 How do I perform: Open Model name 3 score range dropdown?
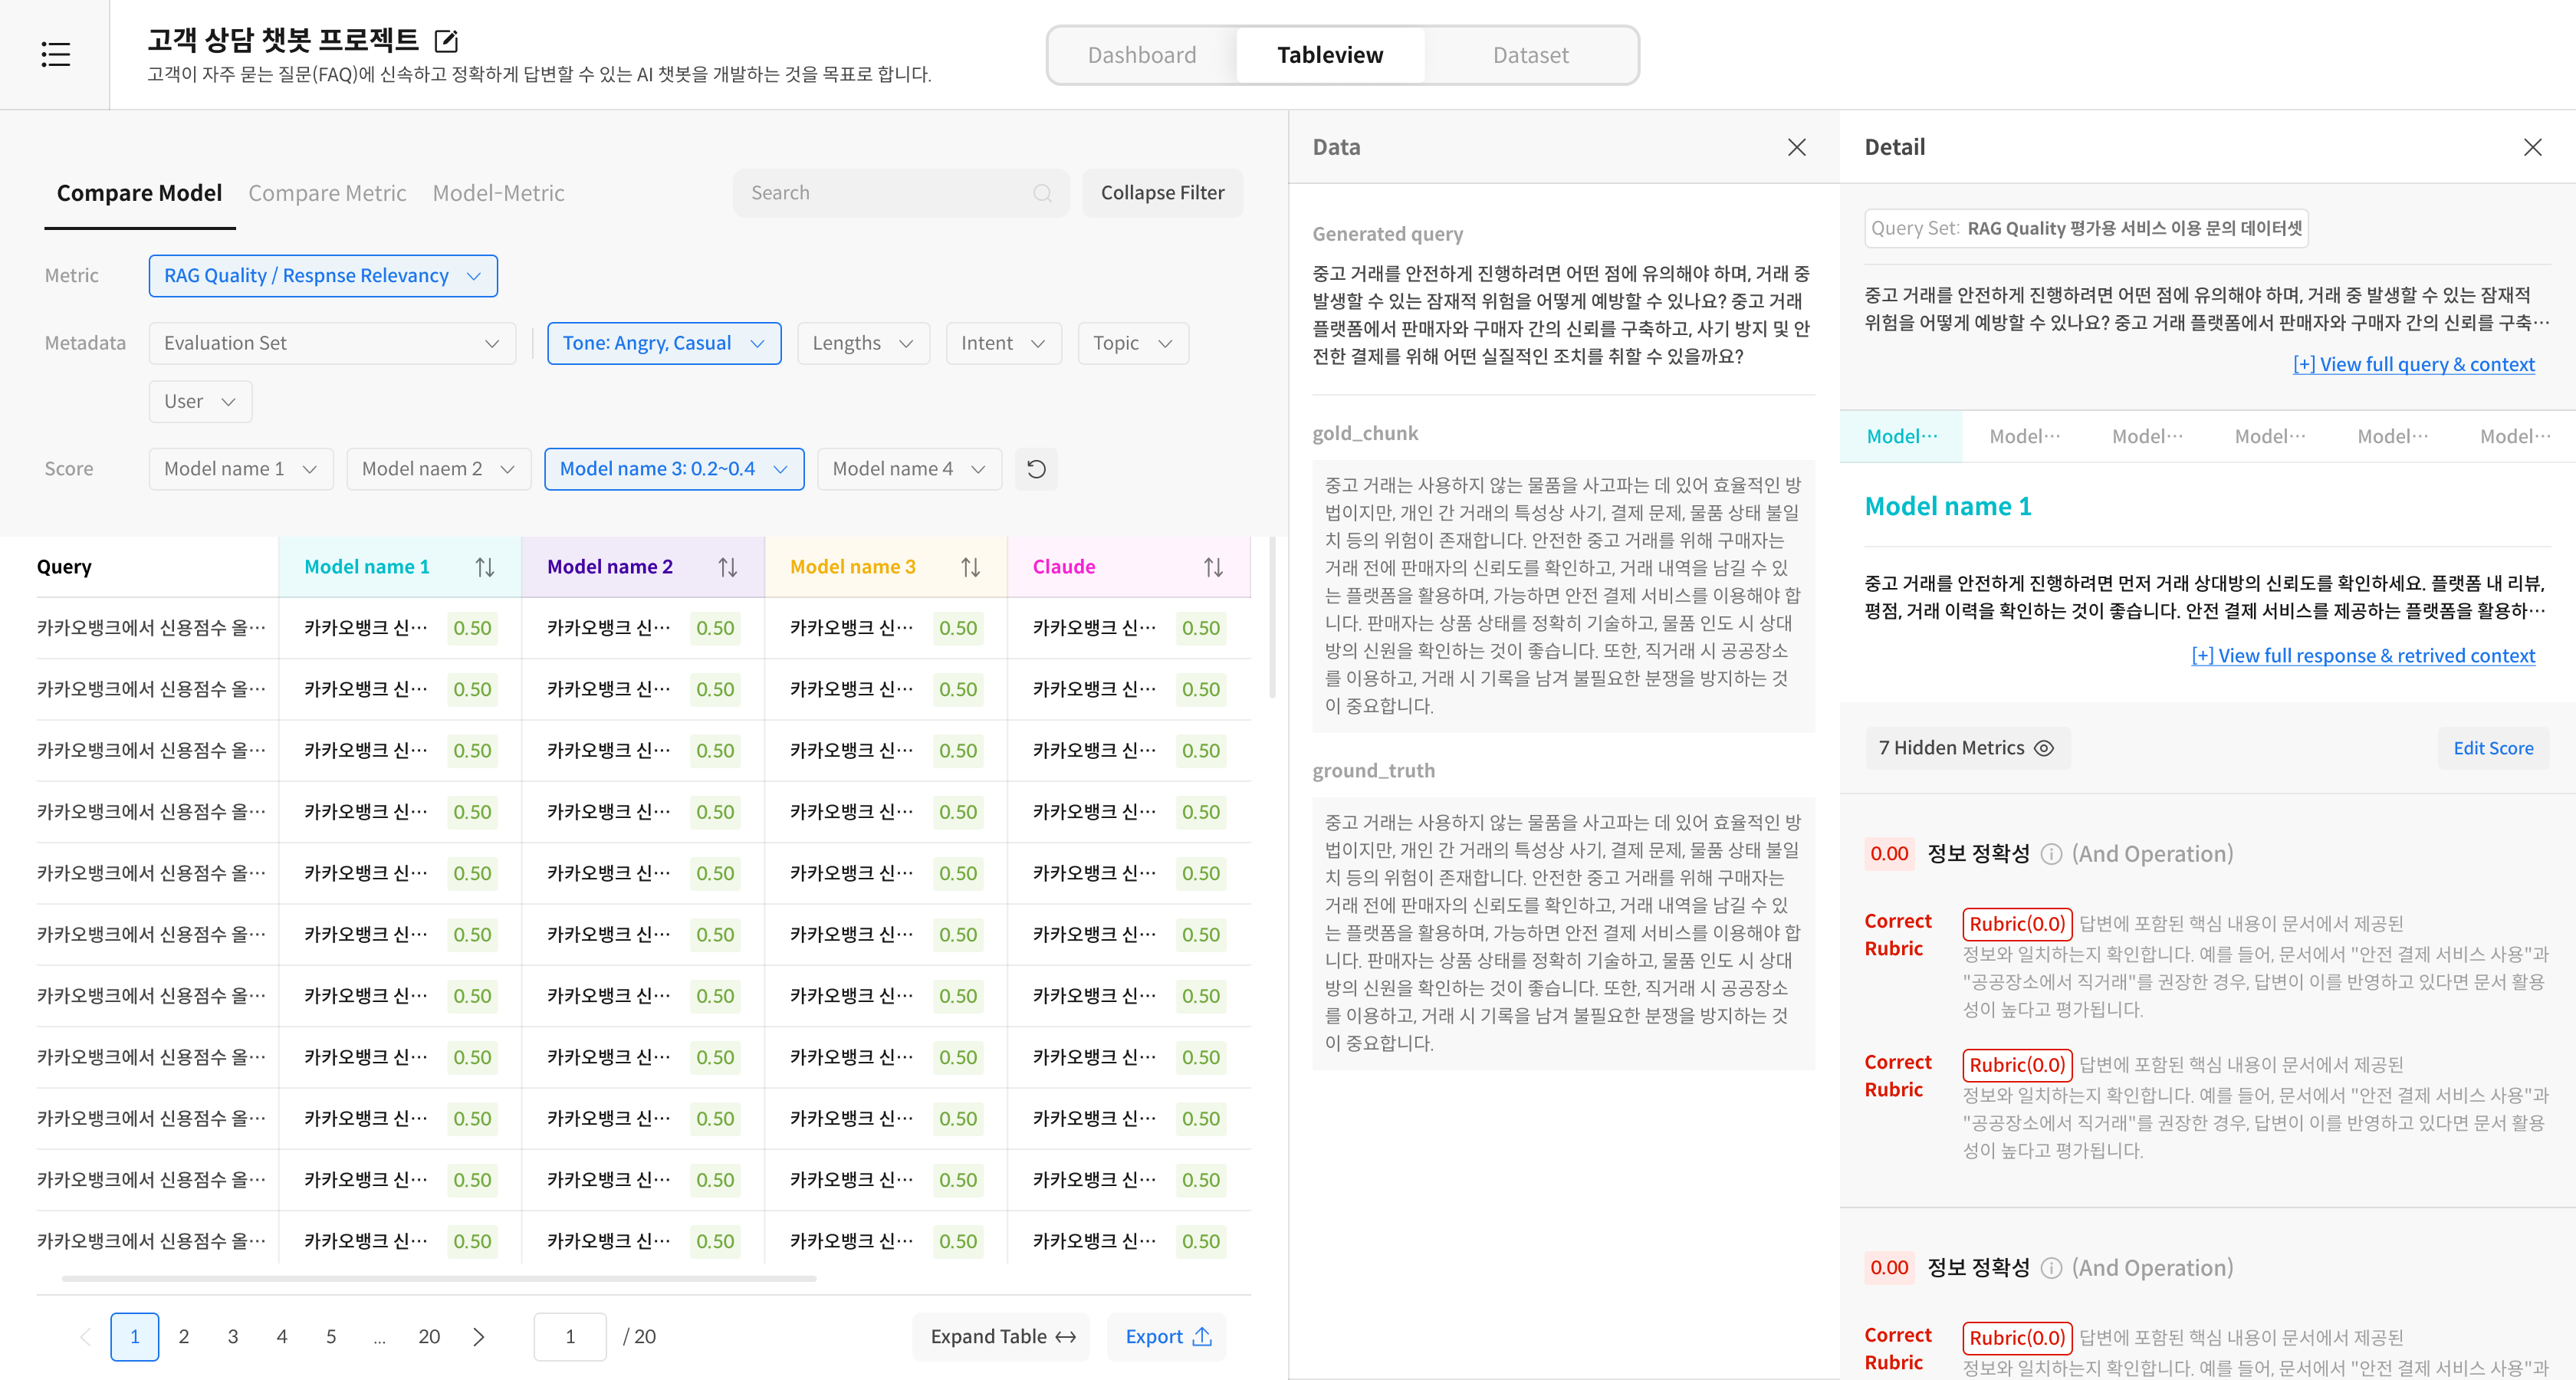coord(673,469)
